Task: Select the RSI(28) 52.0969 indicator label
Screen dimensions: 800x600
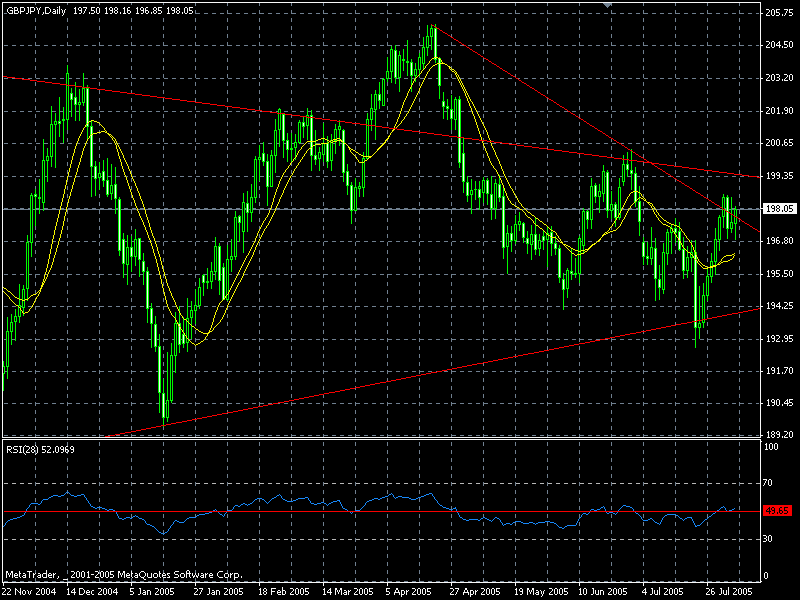Action: pyautogui.click(x=40, y=449)
